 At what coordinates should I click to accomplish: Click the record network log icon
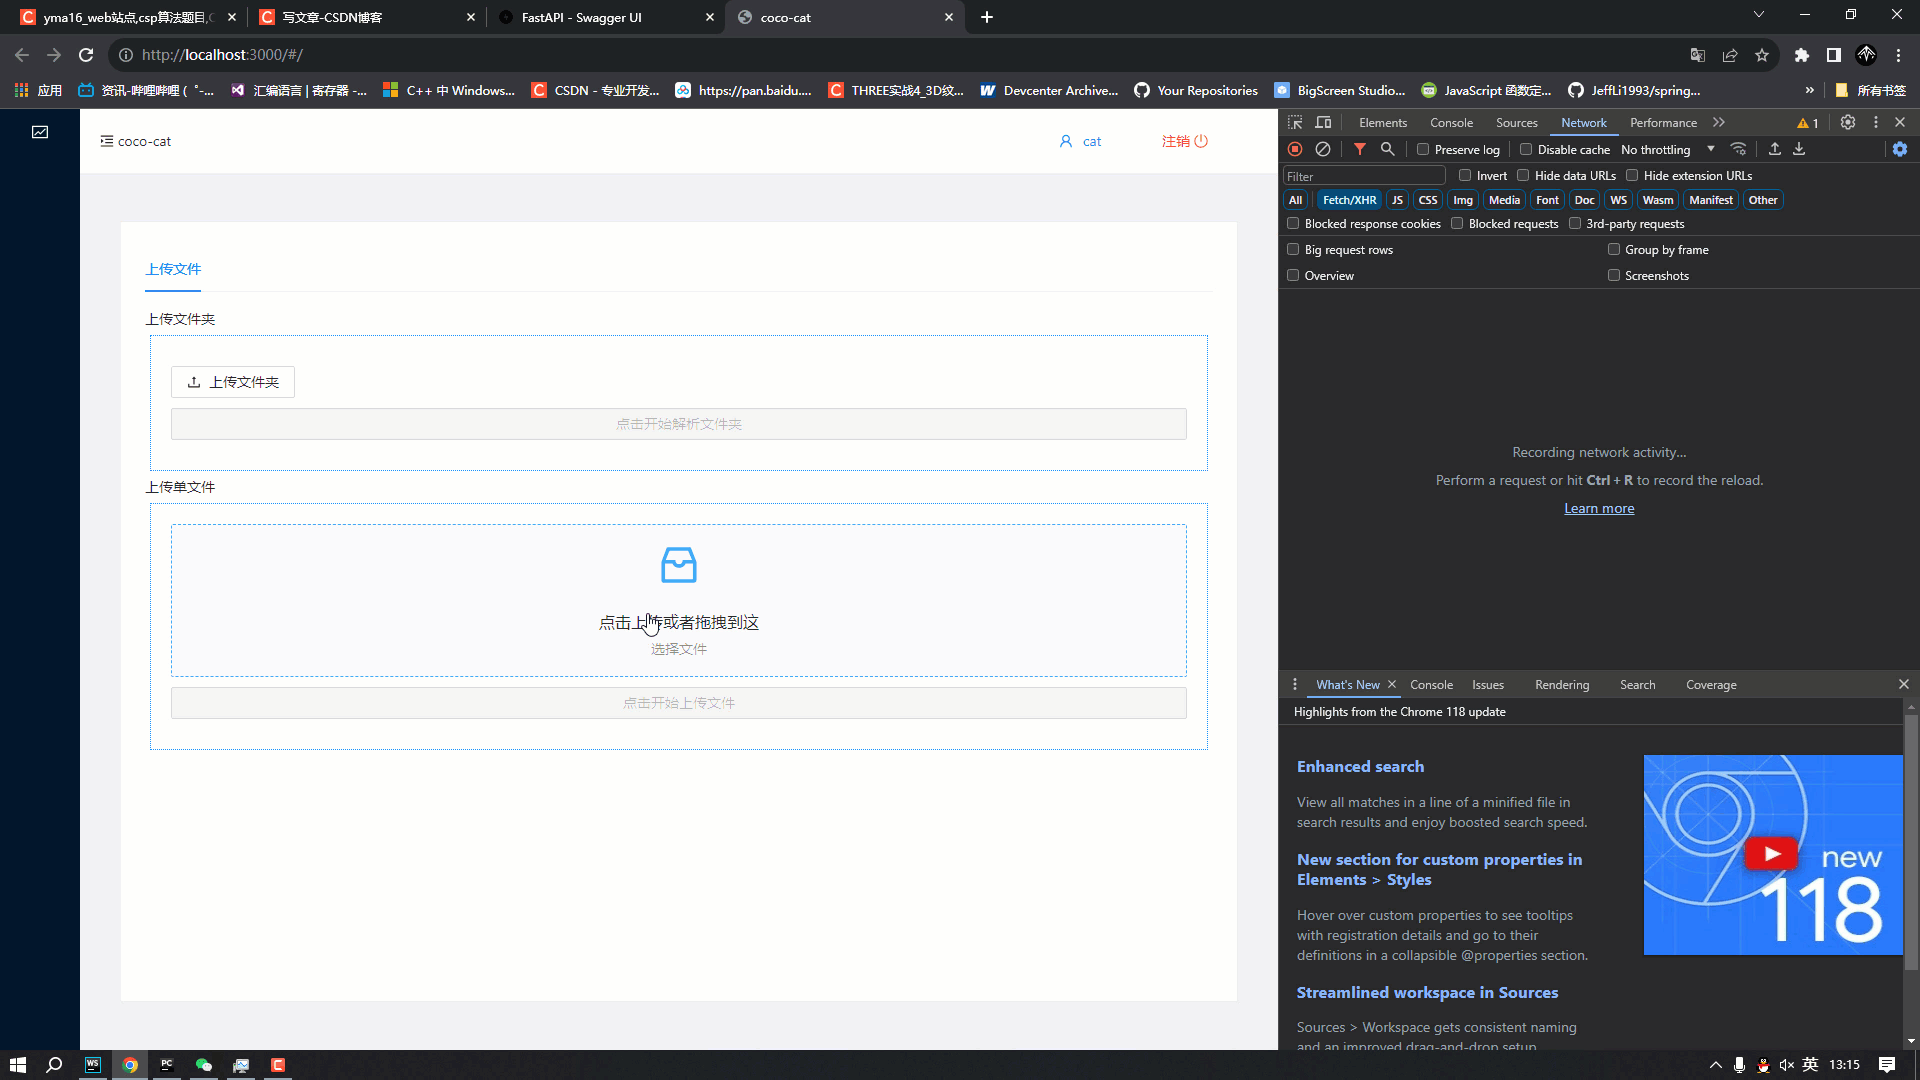[1295, 149]
